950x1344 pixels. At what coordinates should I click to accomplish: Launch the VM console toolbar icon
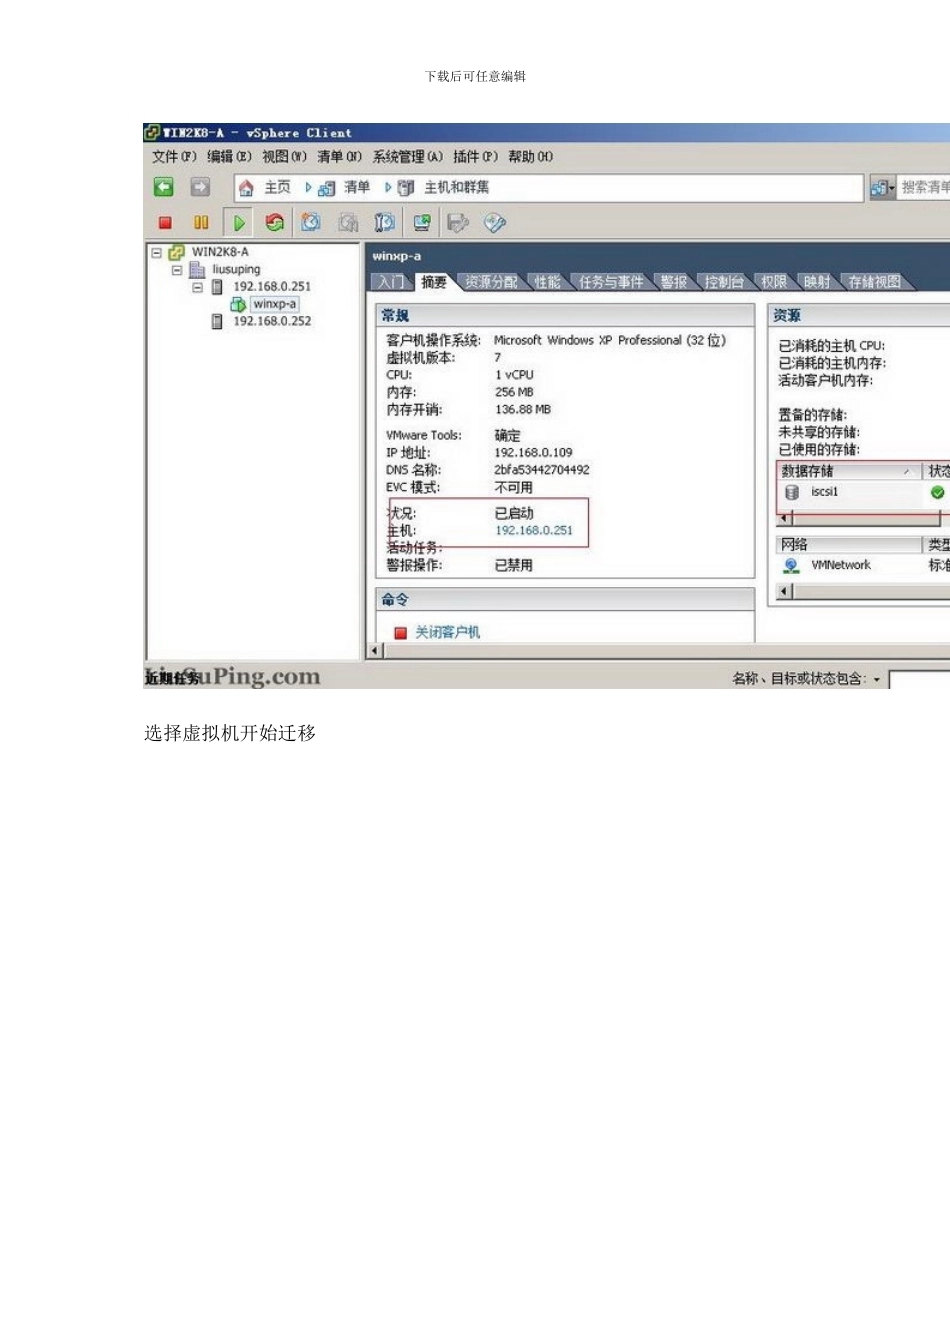point(422,222)
